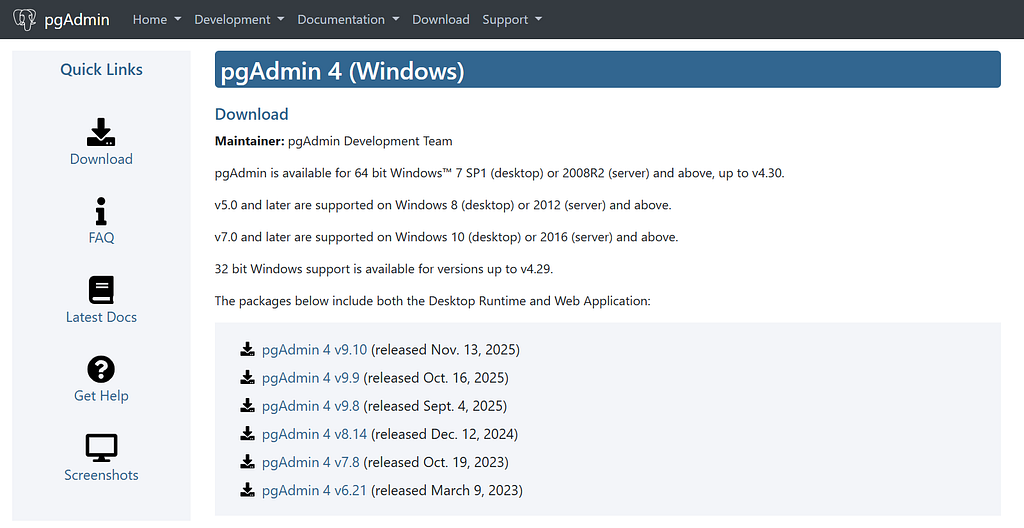
Task: Open the Latest Docs quick link label
Action: pyautogui.click(x=101, y=317)
